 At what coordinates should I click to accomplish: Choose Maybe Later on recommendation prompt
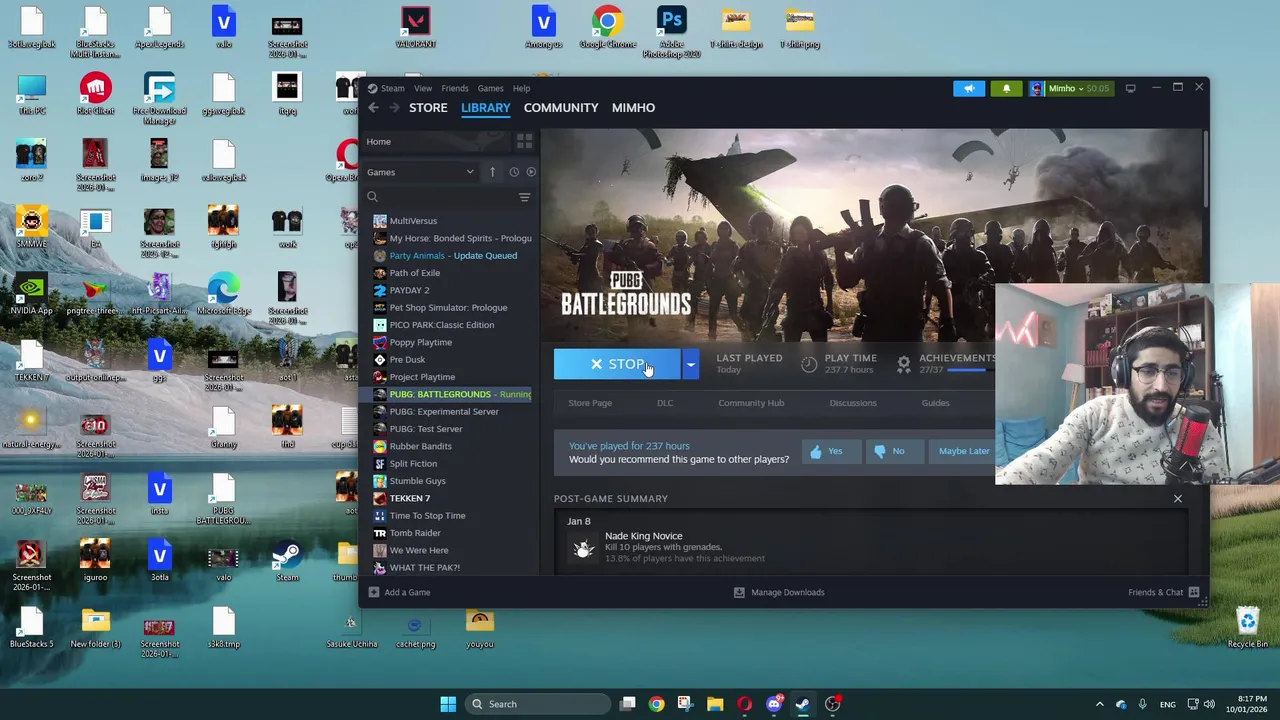(x=964, y=451)
